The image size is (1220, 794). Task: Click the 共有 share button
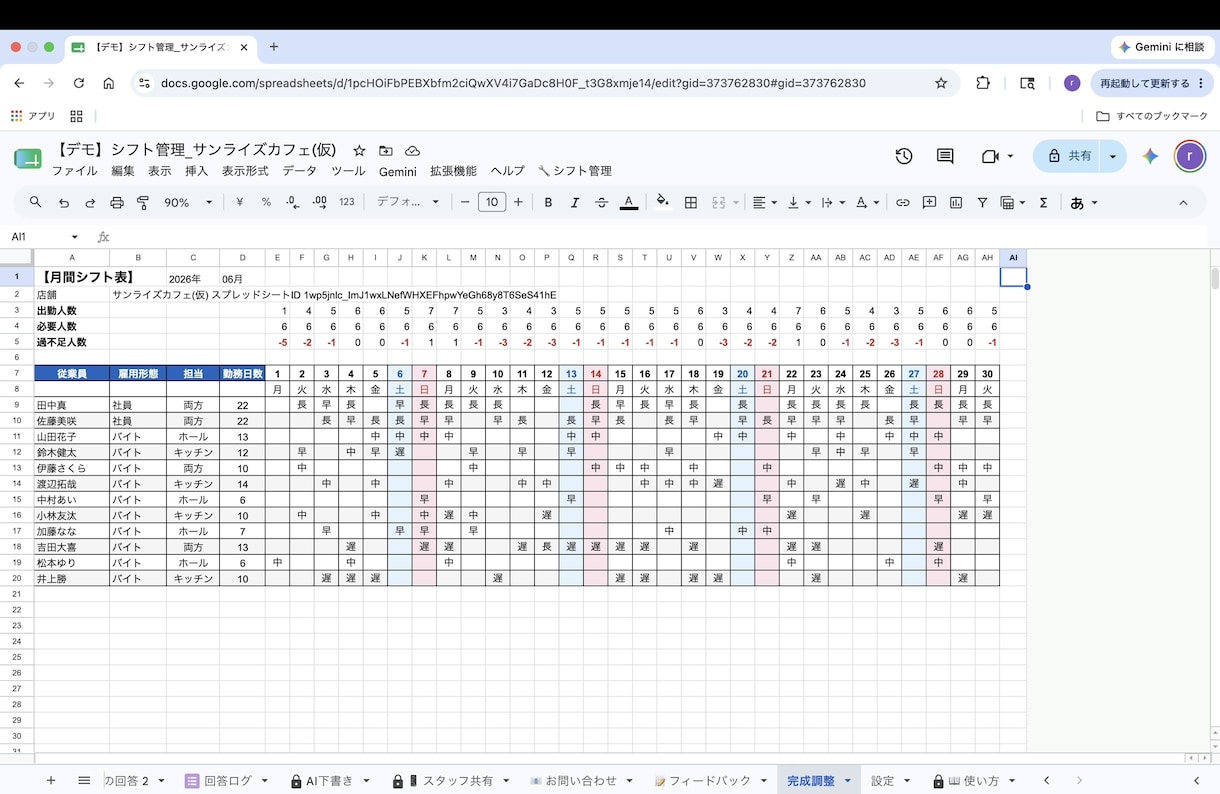[x=1068, y=156]
